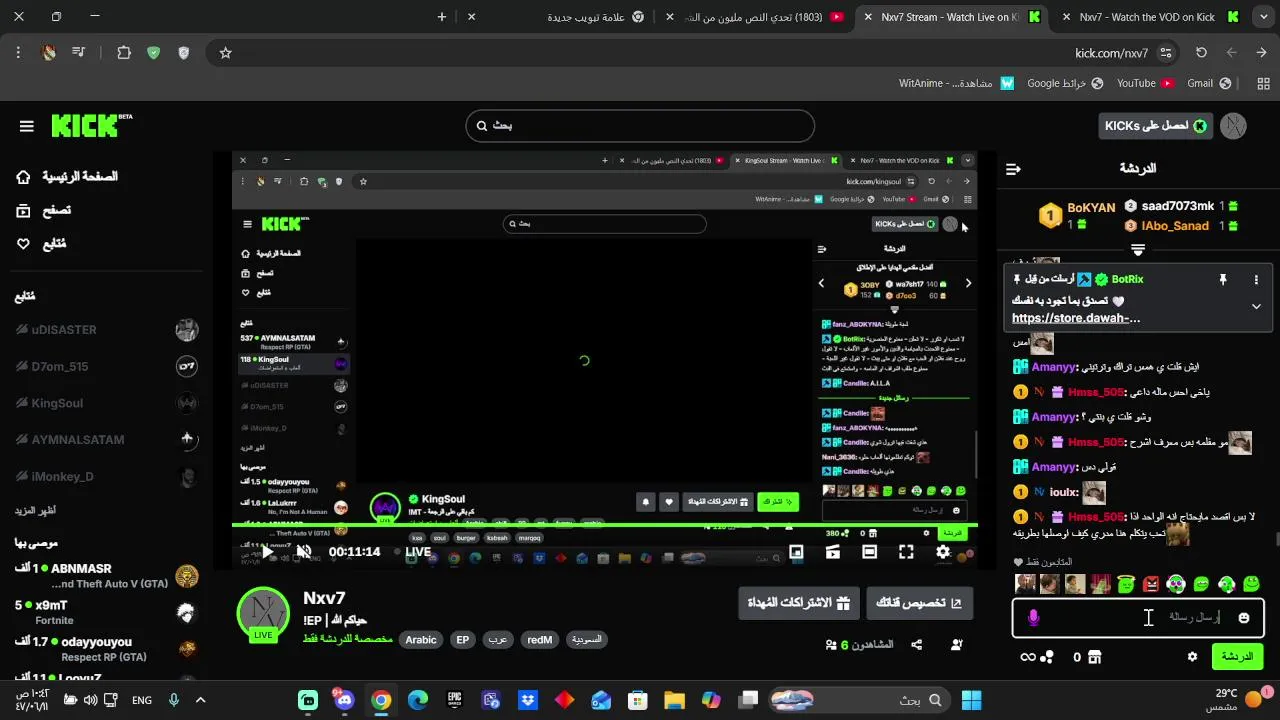
Task: Select the Arabic tag
Action: 421,640
